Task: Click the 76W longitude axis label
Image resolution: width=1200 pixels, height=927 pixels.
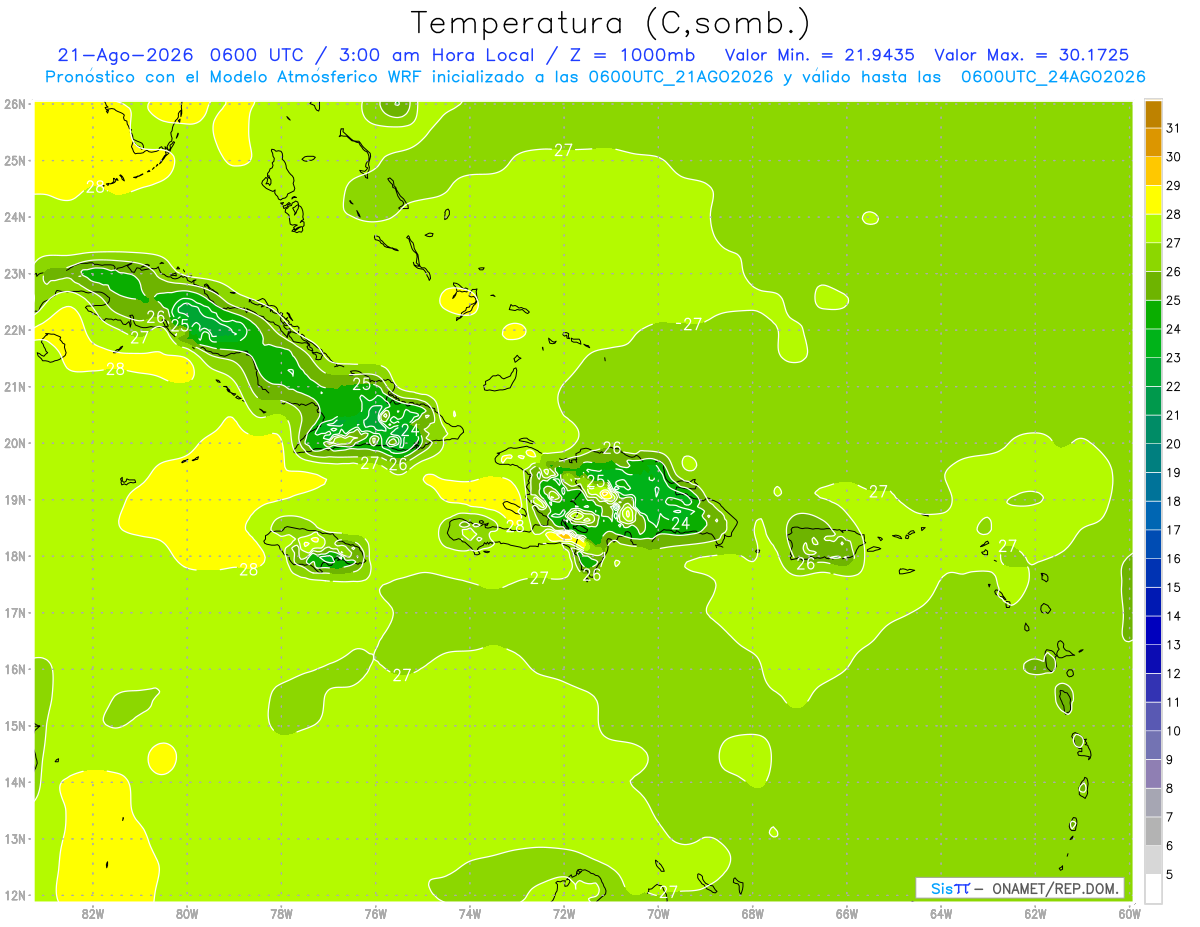Action: coord(375,912)
